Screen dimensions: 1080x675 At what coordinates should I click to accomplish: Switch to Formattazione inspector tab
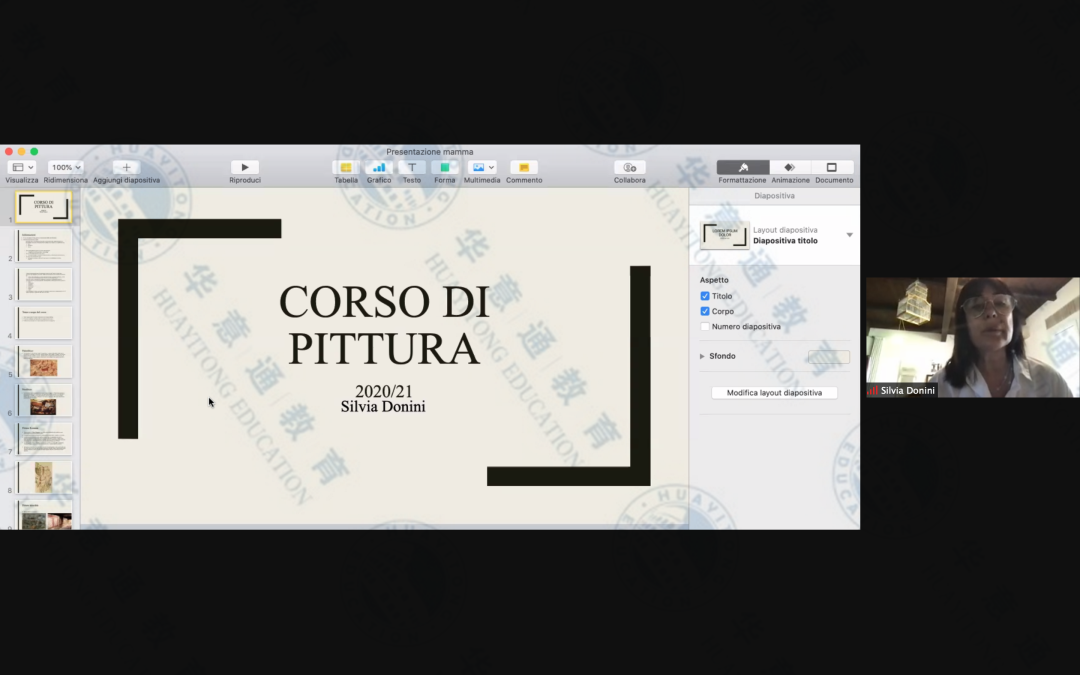[x=742, y=167]
